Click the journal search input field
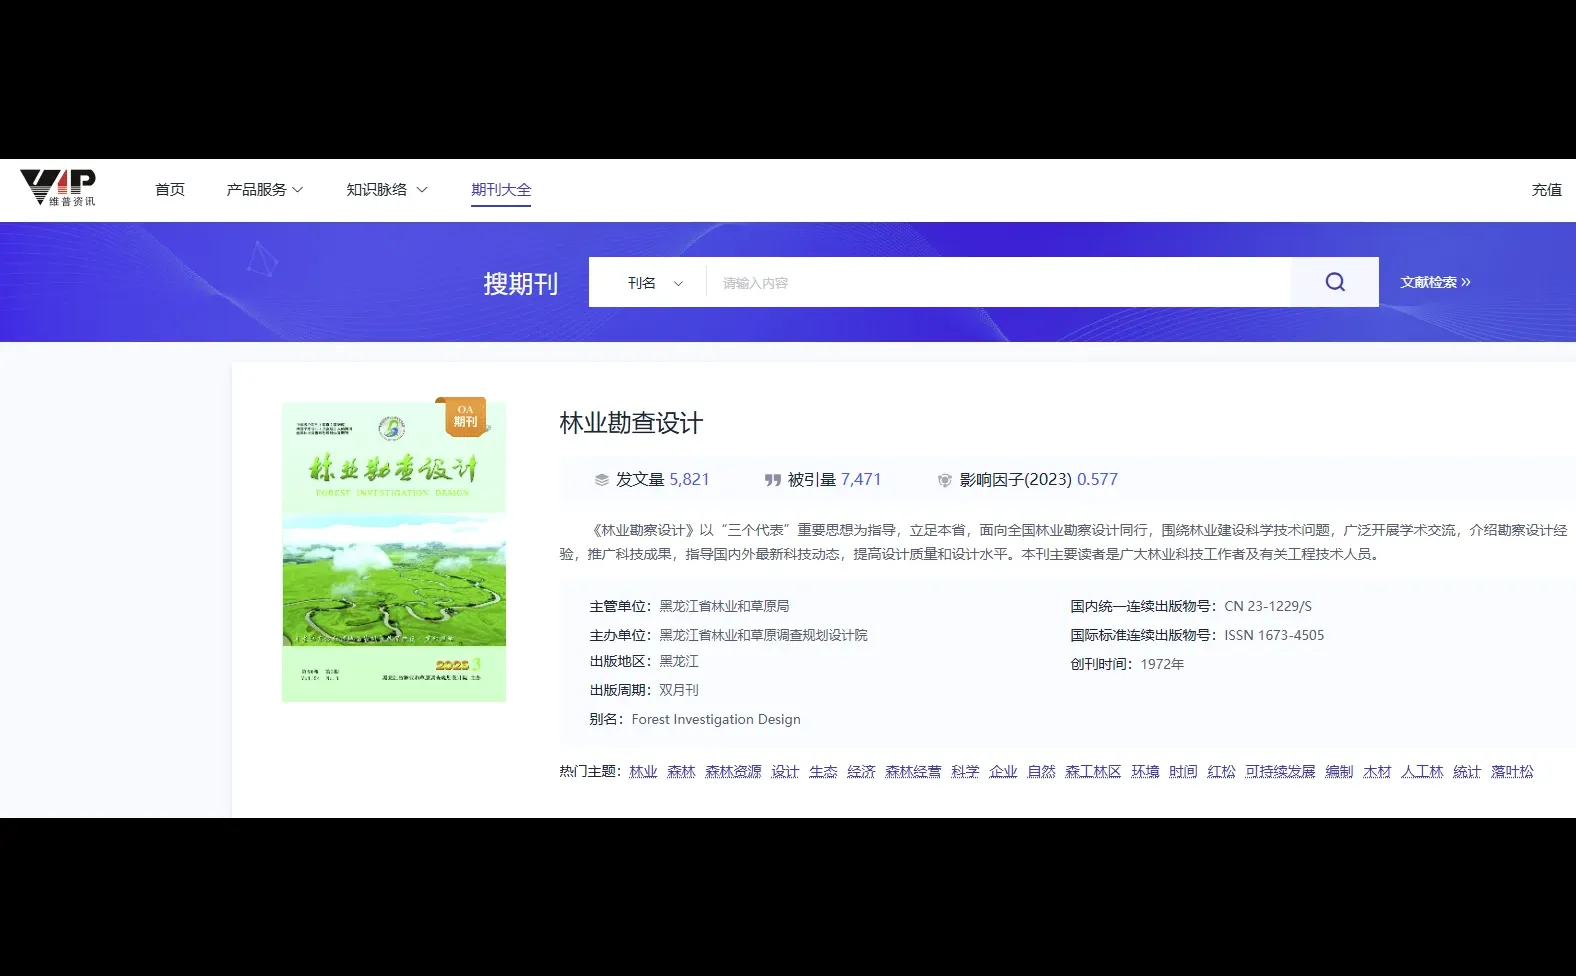The height and width of the screenshot is (976, 1576). [998, 283]
